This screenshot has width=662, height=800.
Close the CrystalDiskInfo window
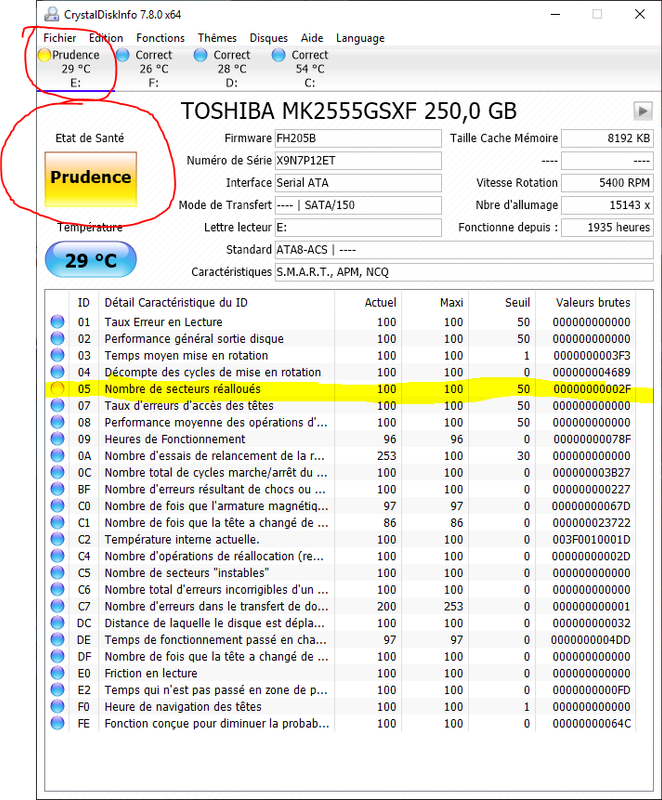tap(640, 14)
